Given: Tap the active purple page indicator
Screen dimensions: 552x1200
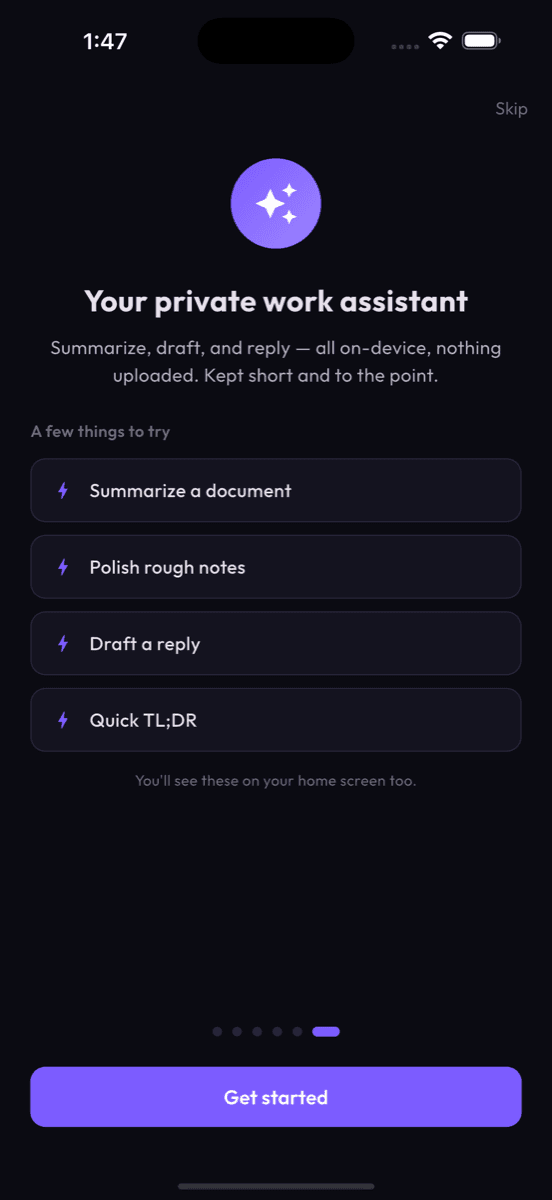Looking at the screenshot, I should pos(326,1031).
